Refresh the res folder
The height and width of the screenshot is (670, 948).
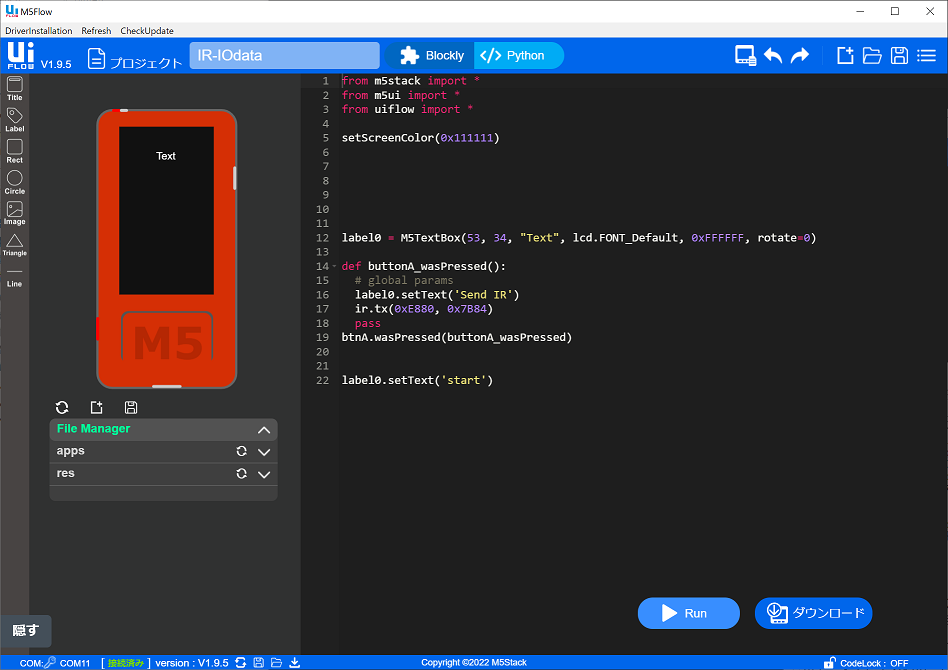click(x=241, y=473)
